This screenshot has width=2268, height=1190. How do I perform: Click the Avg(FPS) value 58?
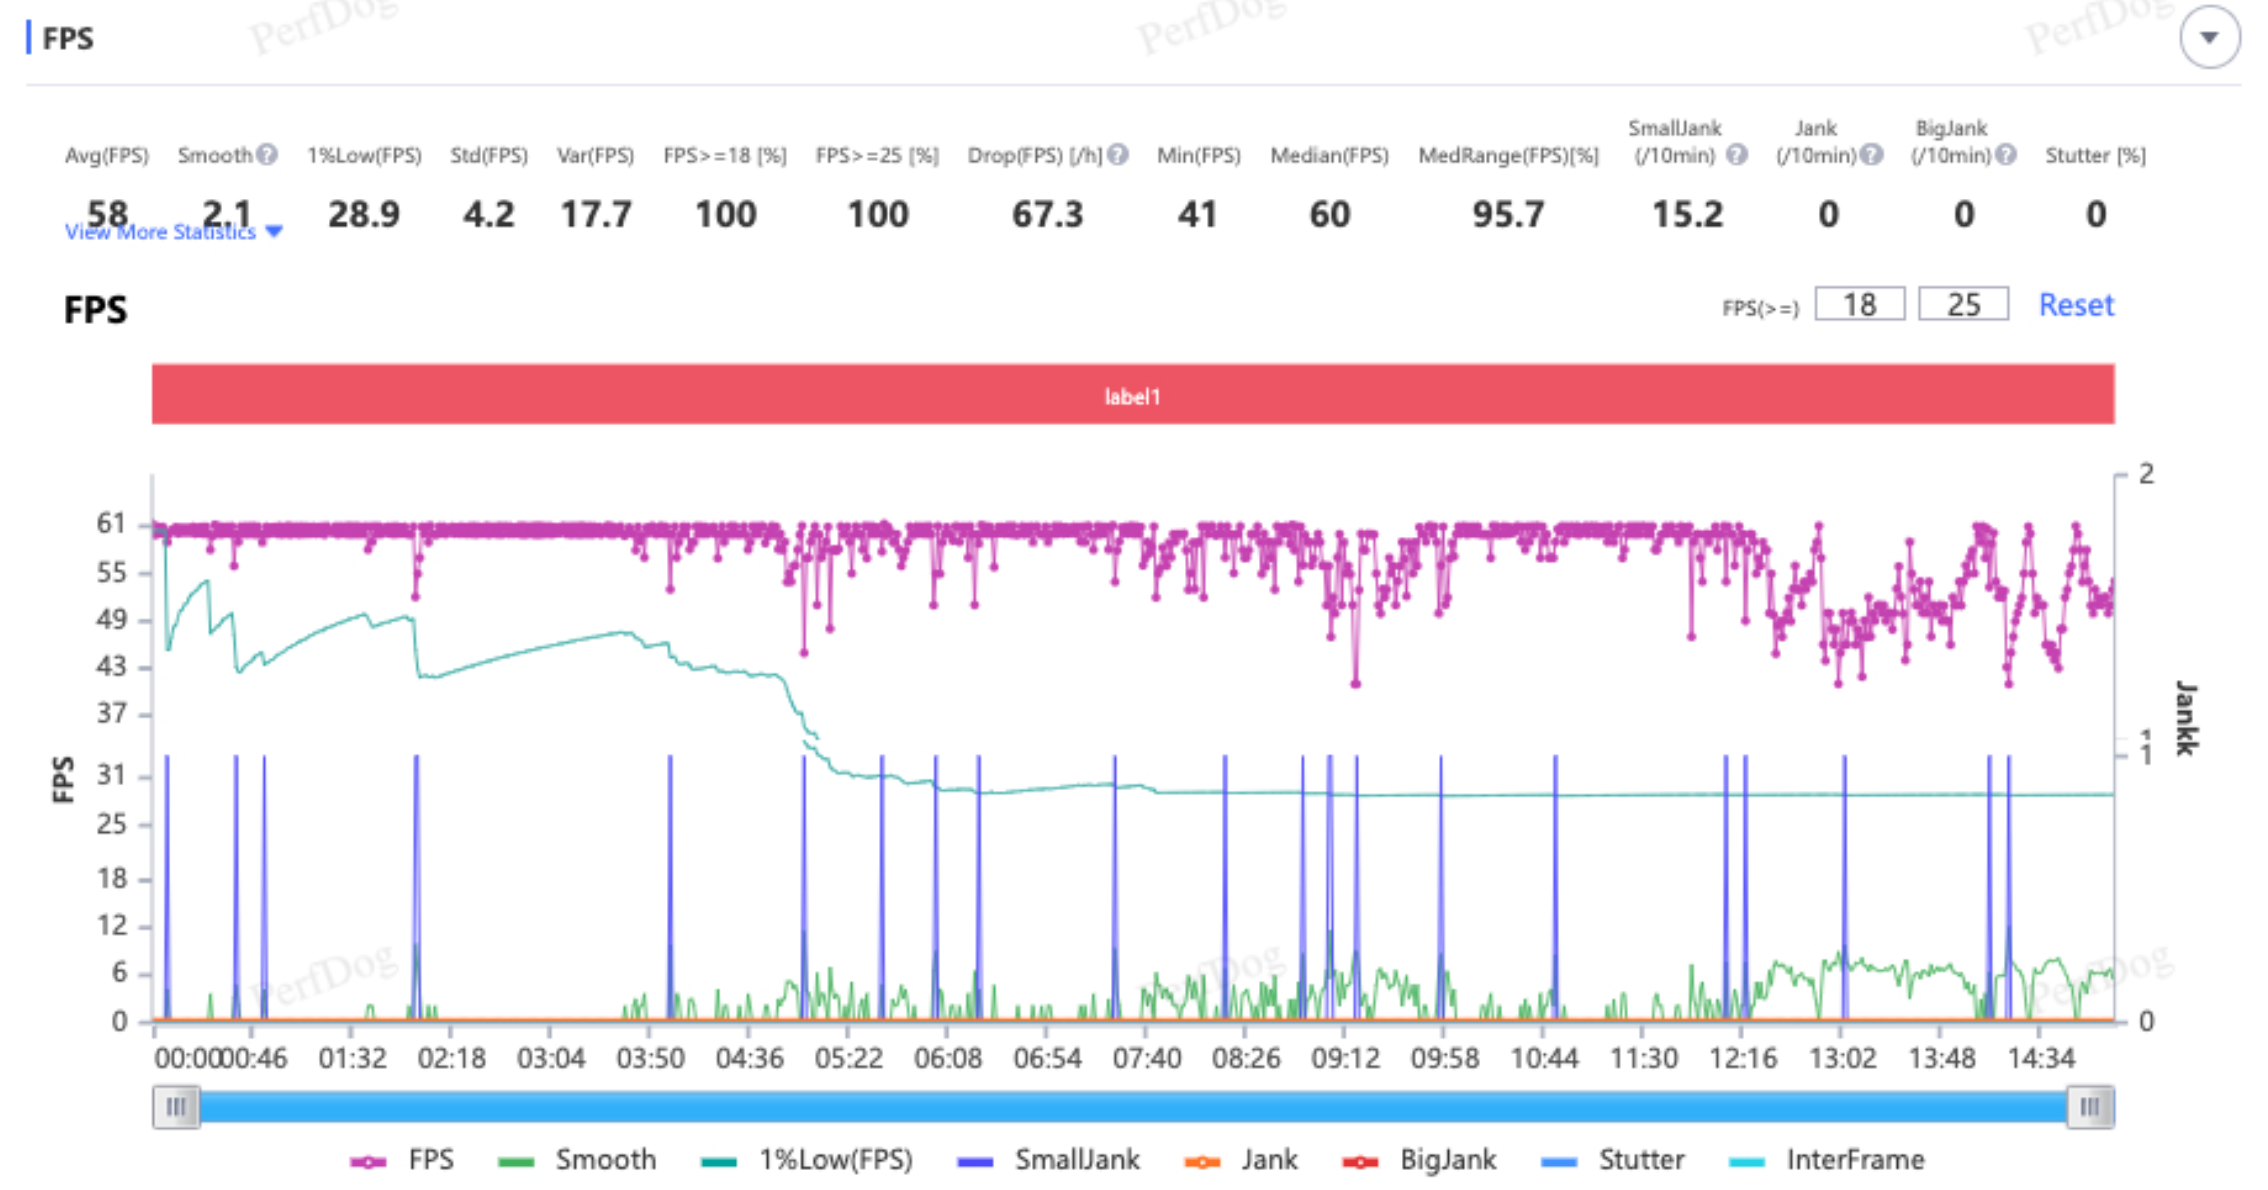point(107,213)
